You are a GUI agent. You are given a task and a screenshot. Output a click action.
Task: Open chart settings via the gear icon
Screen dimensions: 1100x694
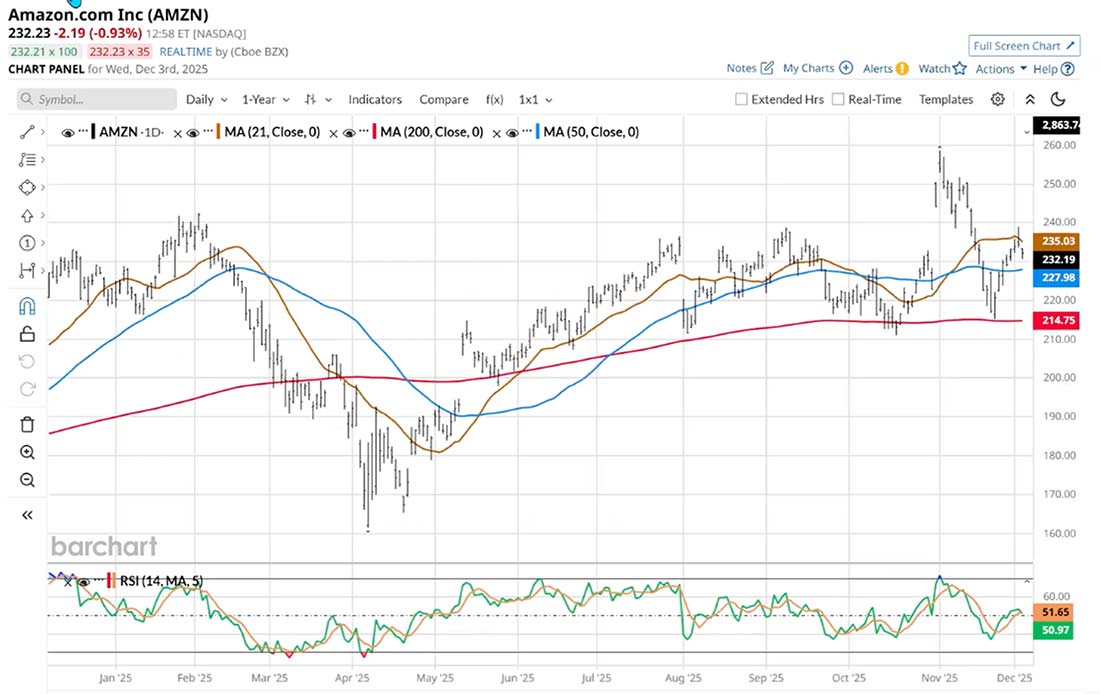tap(997, 99)
